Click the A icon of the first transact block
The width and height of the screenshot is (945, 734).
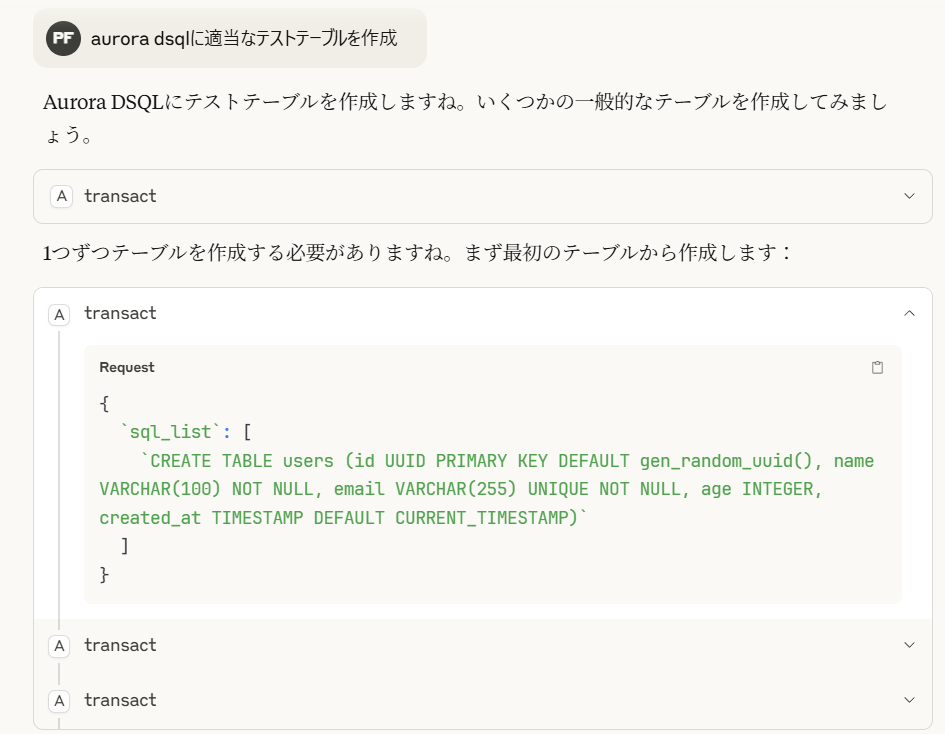tap(61, 196)
